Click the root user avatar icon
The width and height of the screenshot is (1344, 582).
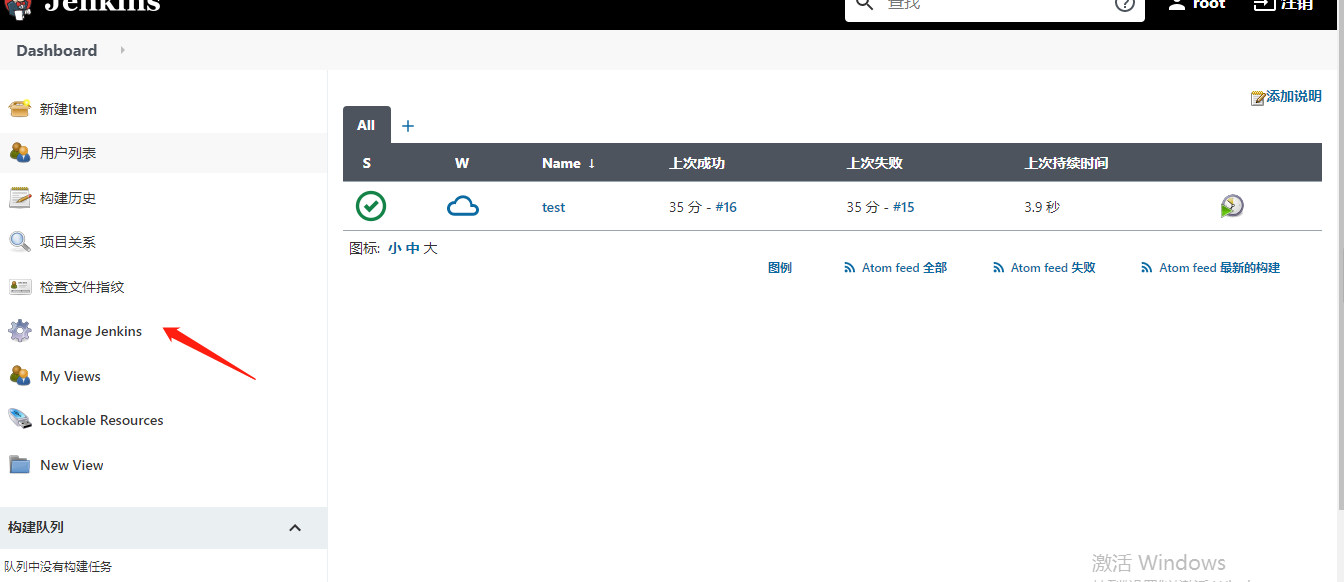1177,5
